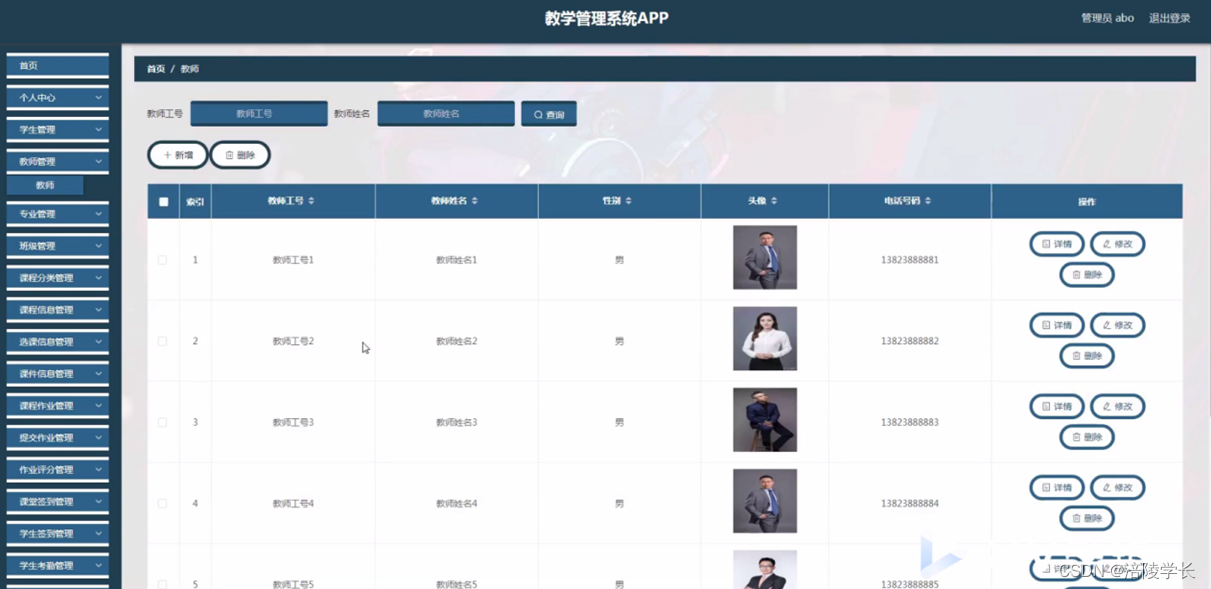Expand the 学生签到管理 sidebar menu

tap(57, 534)
